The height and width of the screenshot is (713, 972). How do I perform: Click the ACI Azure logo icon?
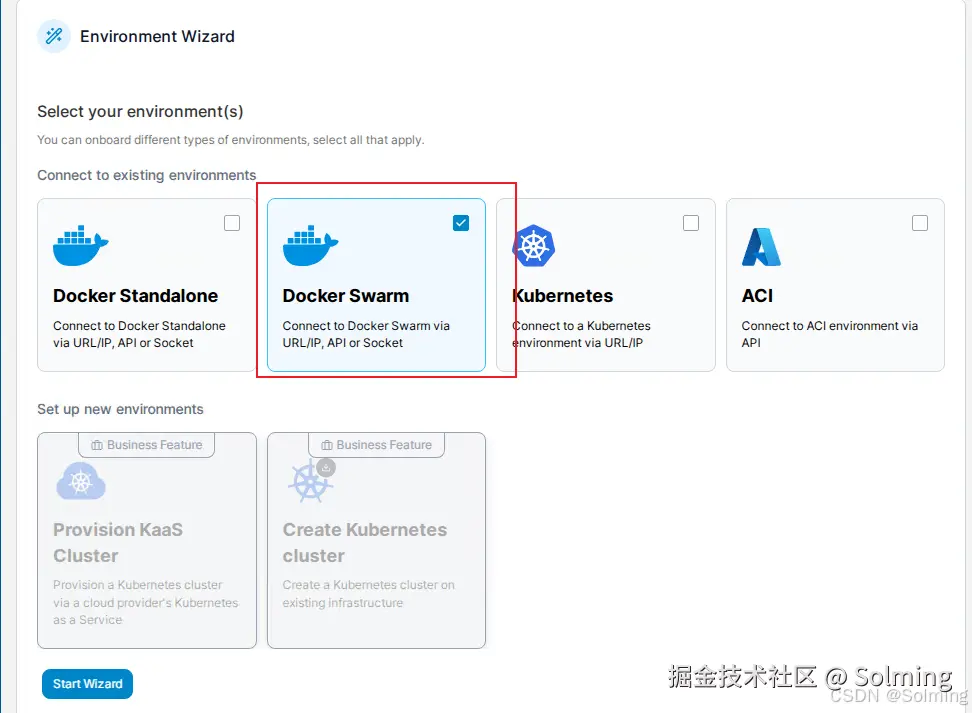761,247
